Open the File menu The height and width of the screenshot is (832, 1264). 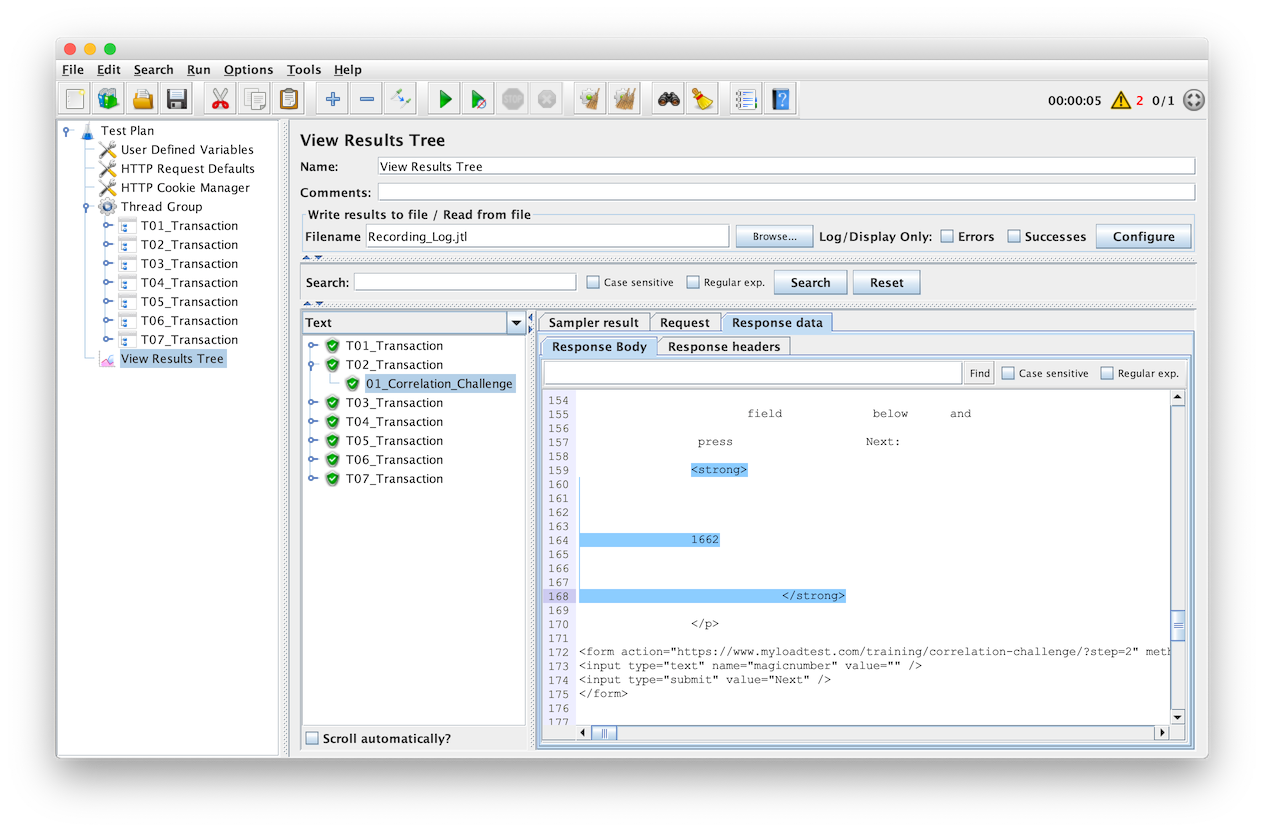73,70
